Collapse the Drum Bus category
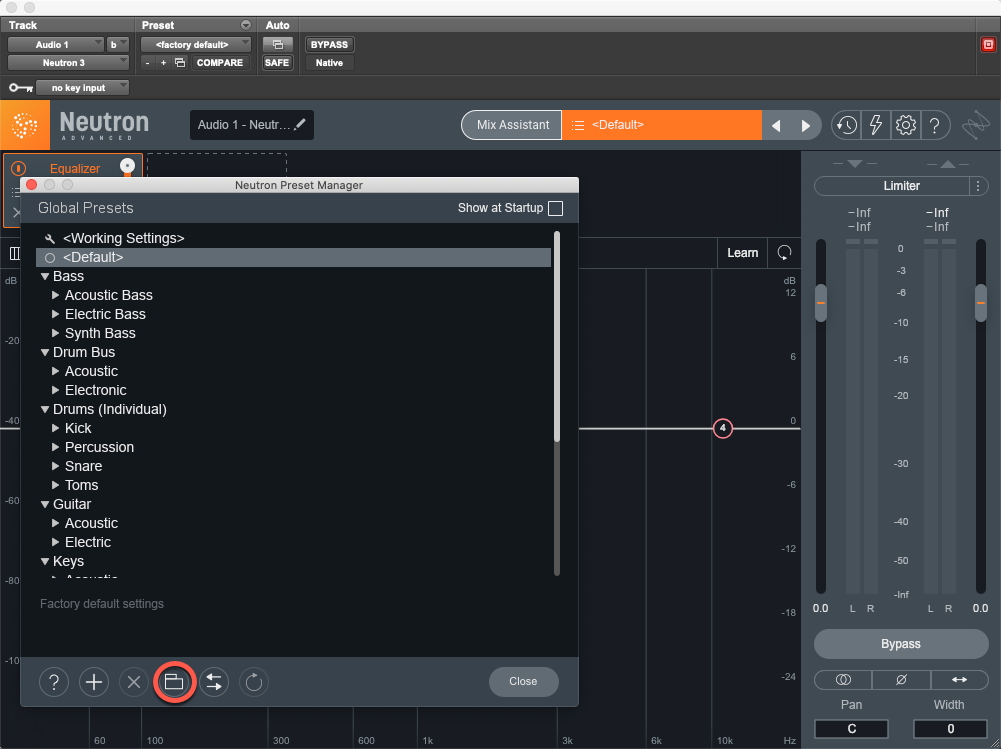The height and width of the screenshot is (749, 1001). [45, 352]
